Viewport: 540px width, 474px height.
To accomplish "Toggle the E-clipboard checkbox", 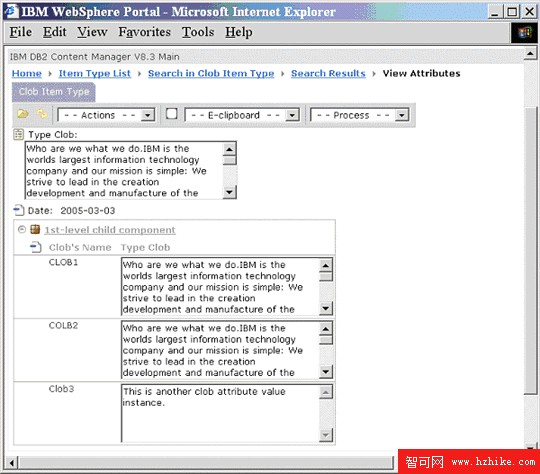I will (x=172, y=114).
